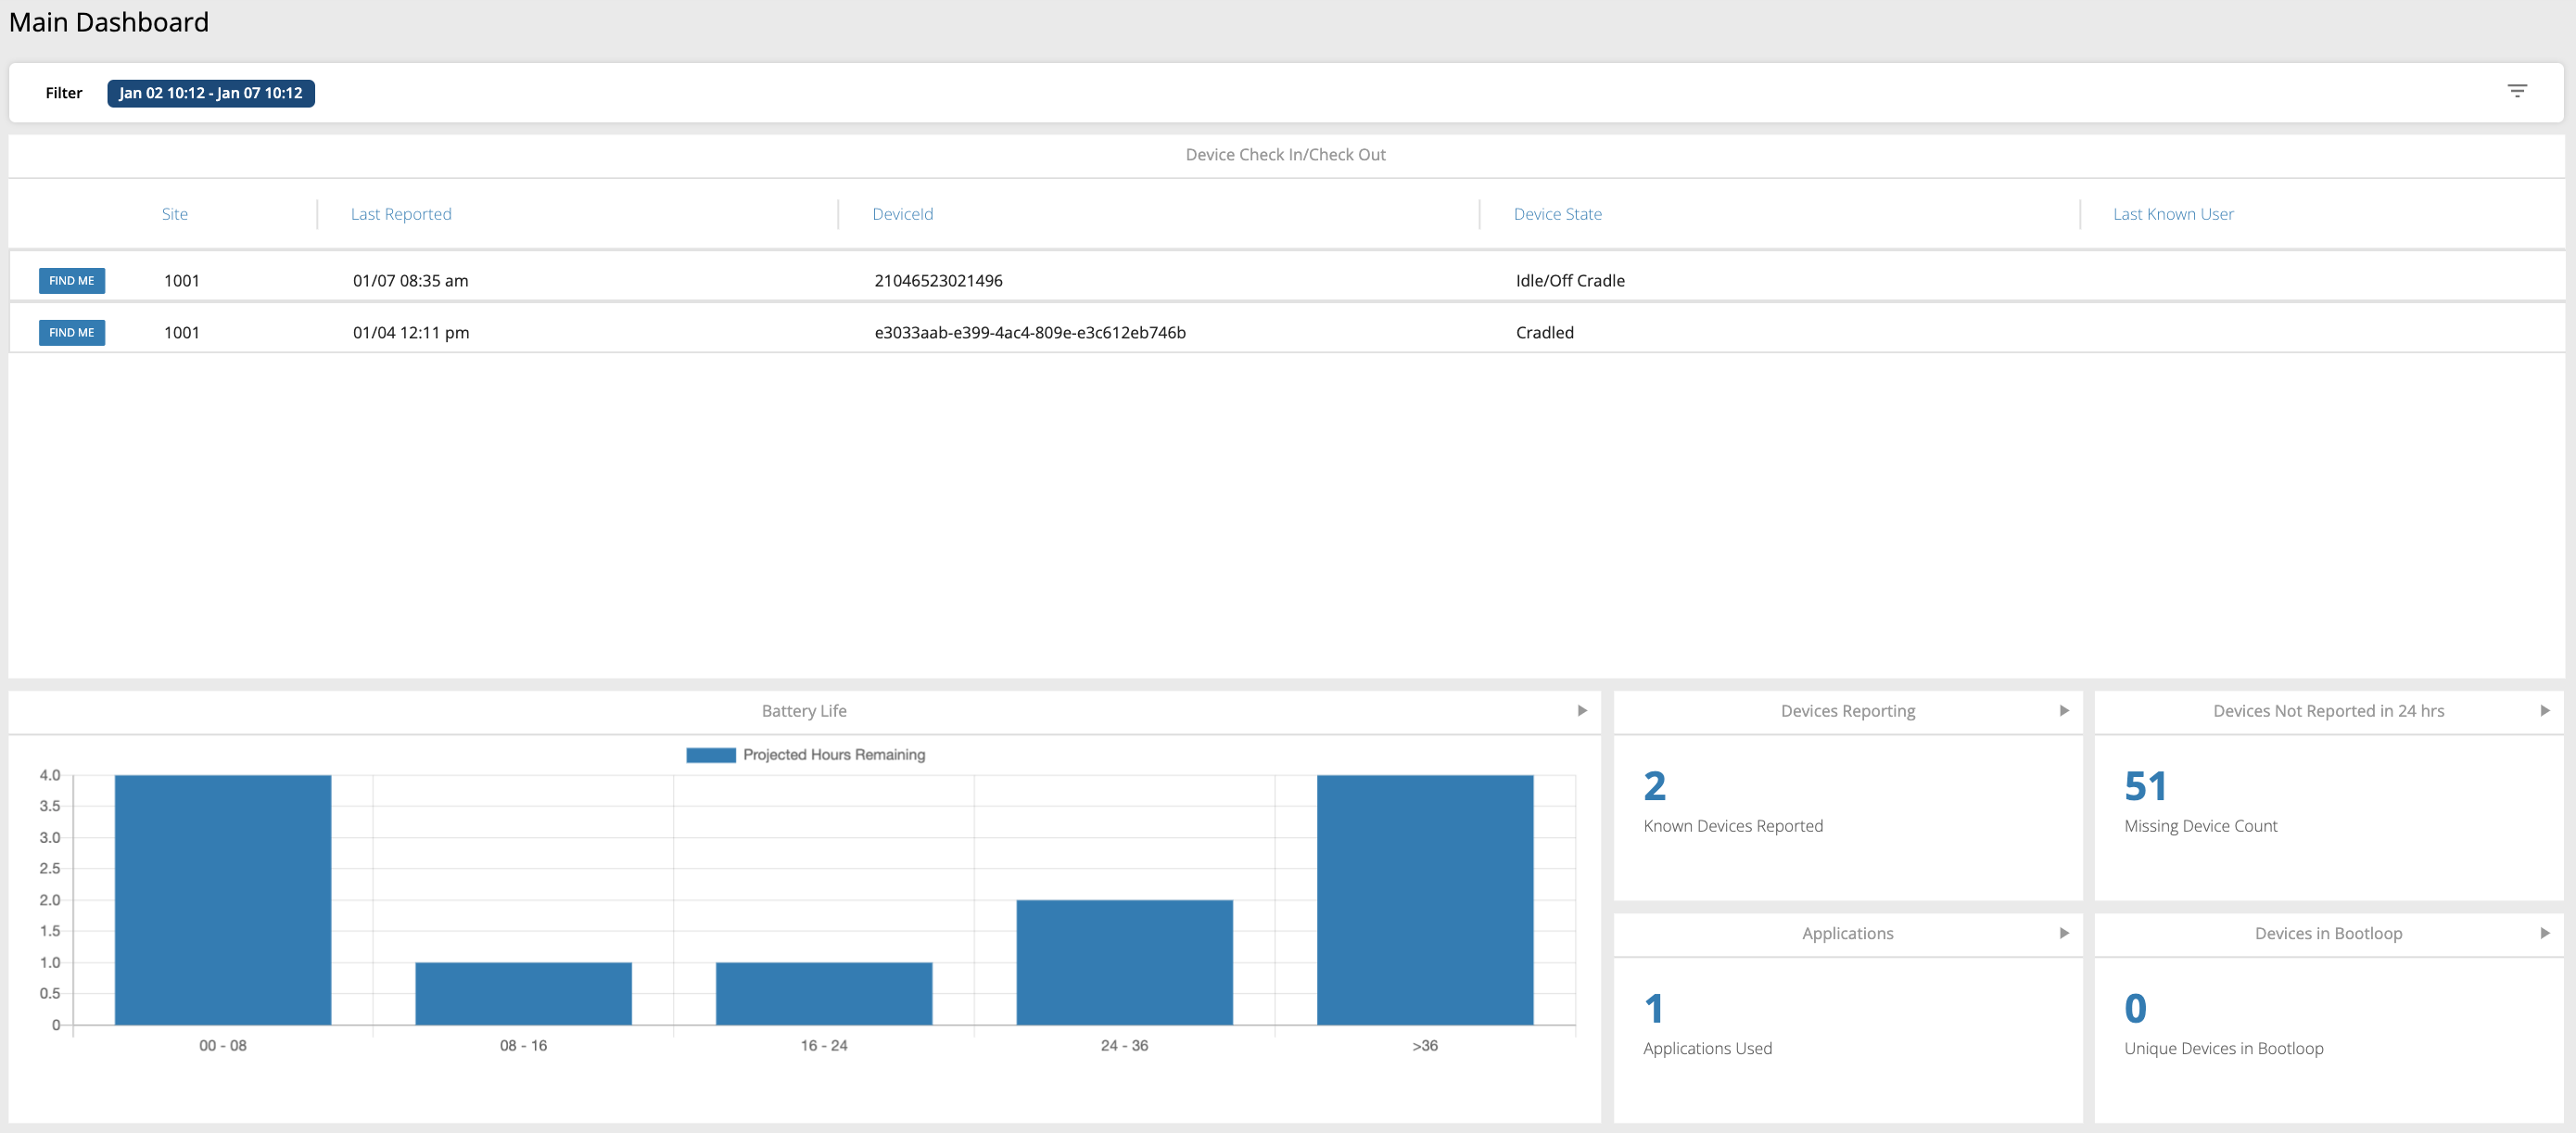Sort by DeviceId column header
The width and height of the screenshot is (2576, 1133).
click(x=903, y=214)
